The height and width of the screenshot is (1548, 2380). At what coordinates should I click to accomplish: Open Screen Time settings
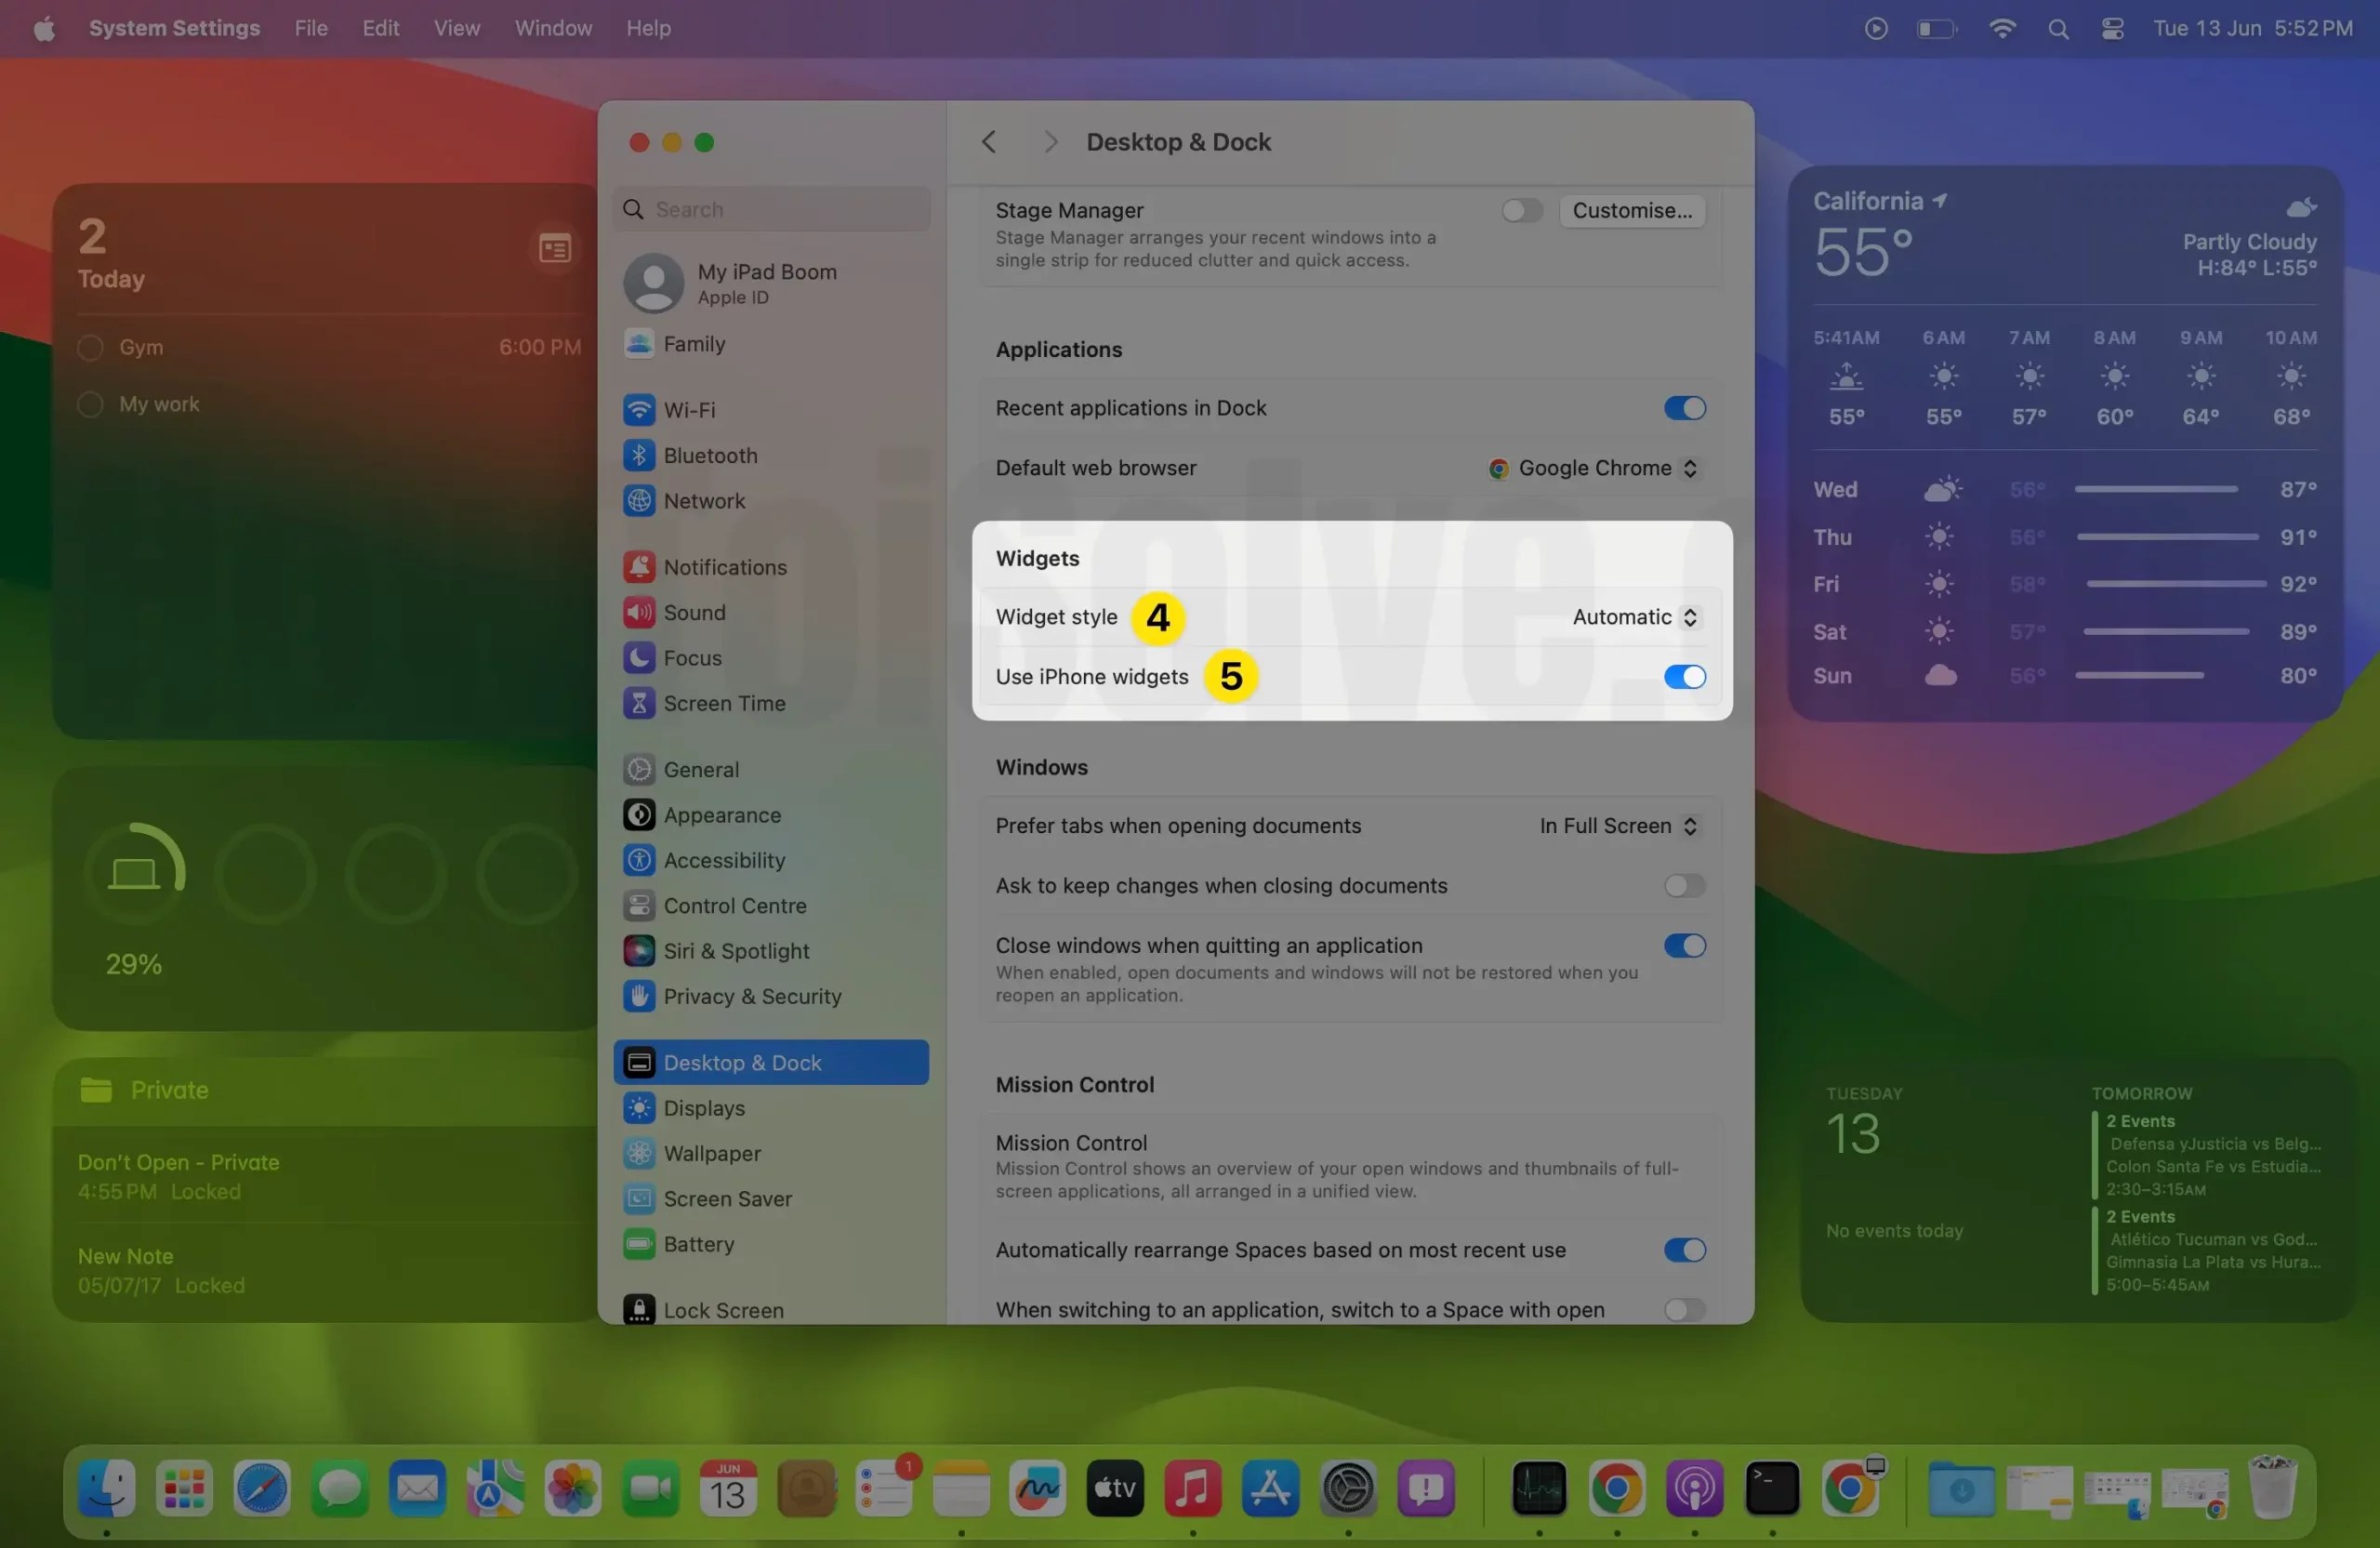click(725, 703)
